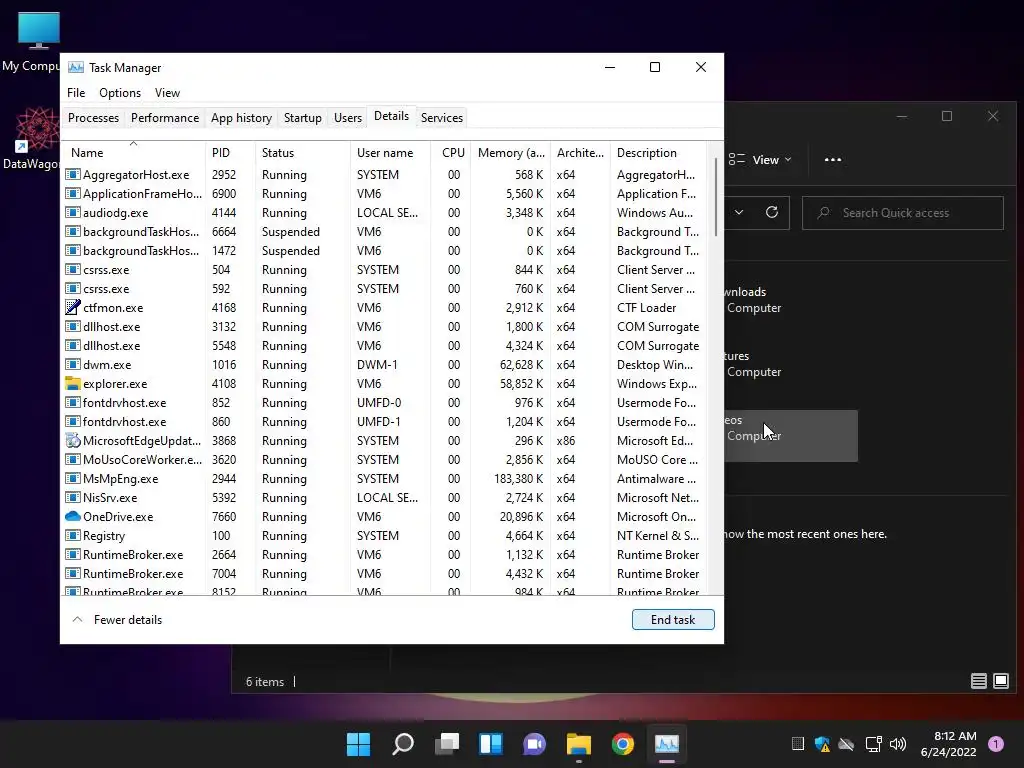Open the File menu
The height and width of the screenshot is (768, 1024).
pos(76,93)
